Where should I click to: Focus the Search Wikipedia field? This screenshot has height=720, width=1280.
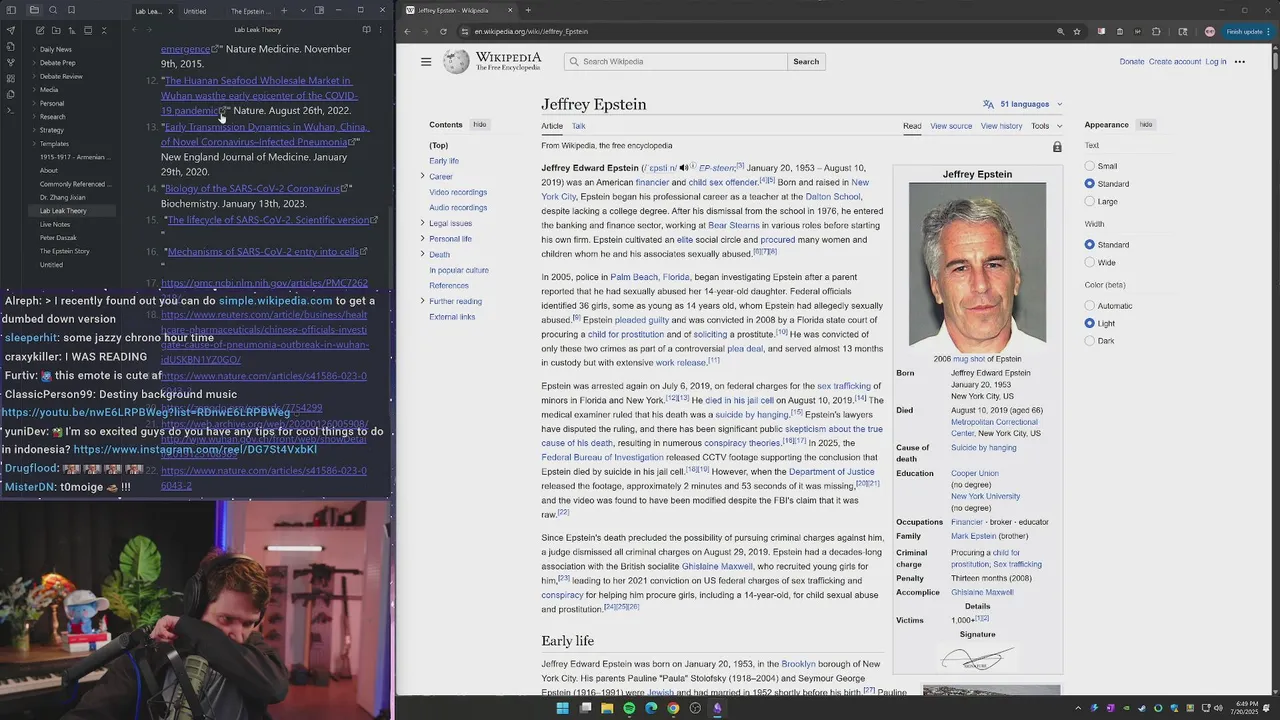click(x=676, y=62)
